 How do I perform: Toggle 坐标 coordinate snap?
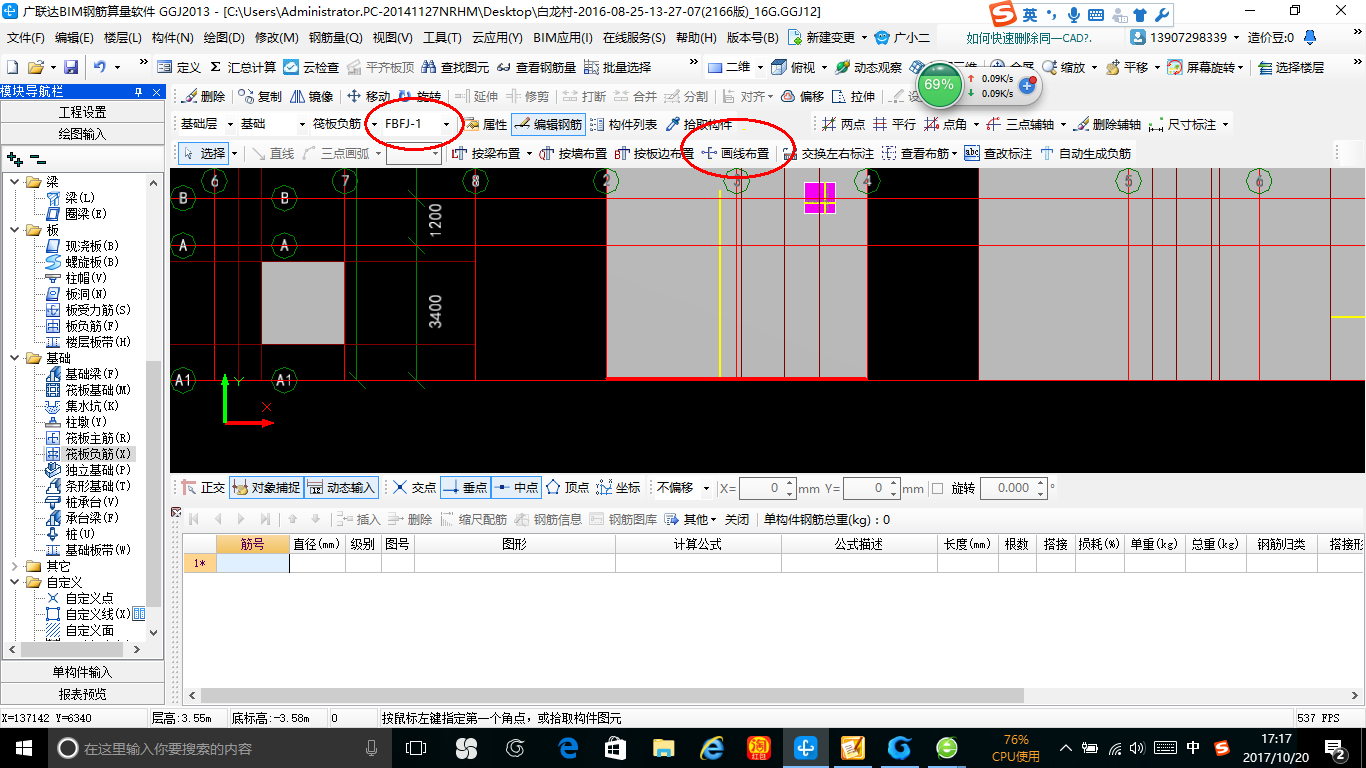[618, 488]
